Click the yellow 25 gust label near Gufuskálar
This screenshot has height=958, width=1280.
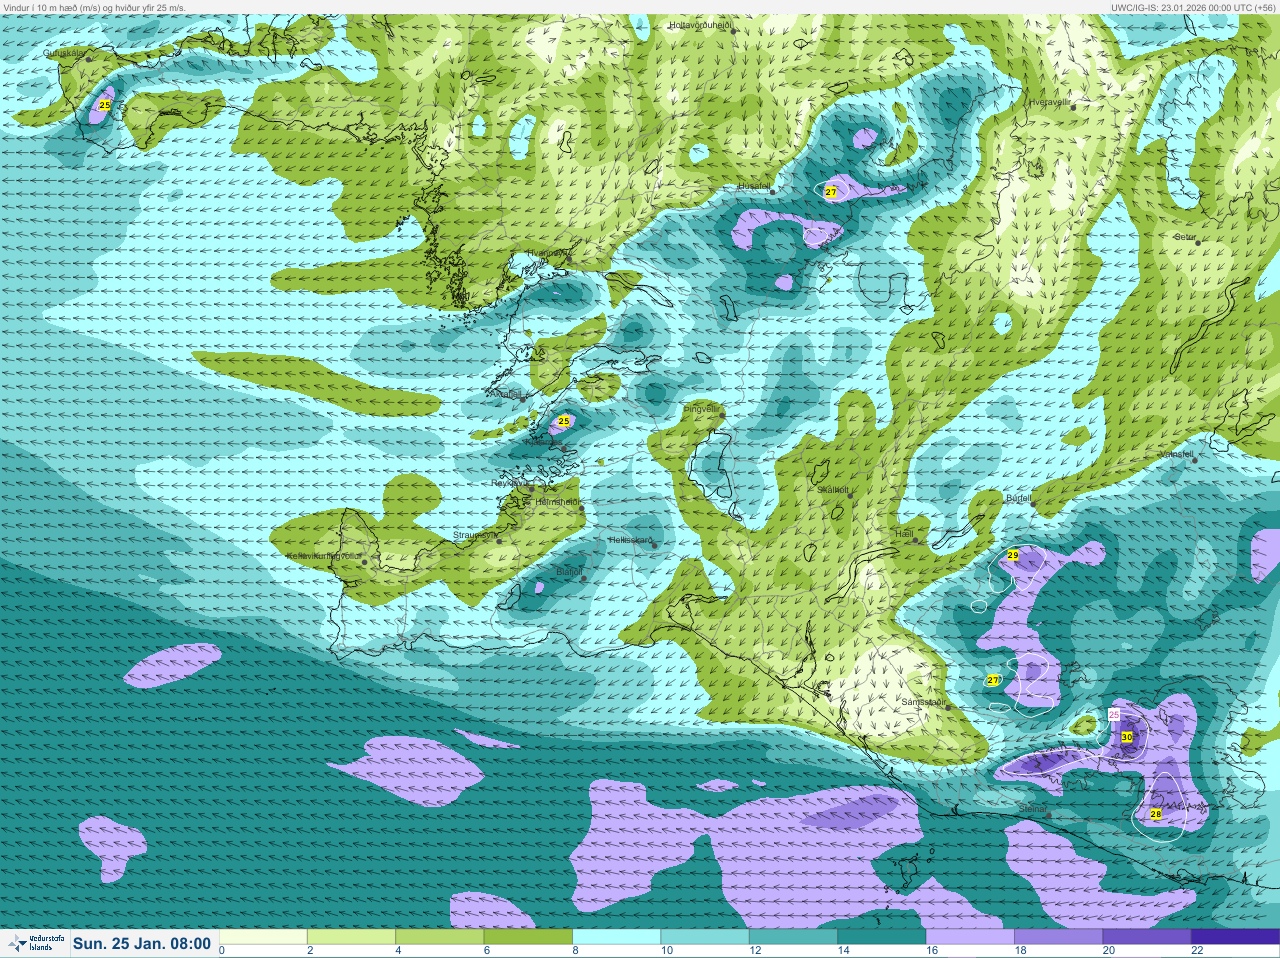tap(105, 105)
